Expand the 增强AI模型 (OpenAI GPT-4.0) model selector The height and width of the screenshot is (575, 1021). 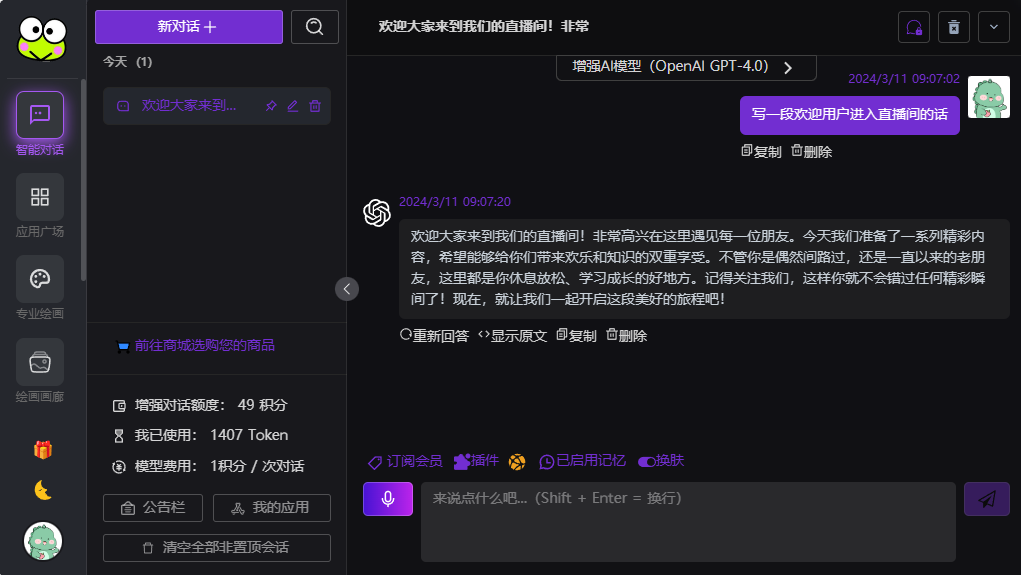coord(686,67)
